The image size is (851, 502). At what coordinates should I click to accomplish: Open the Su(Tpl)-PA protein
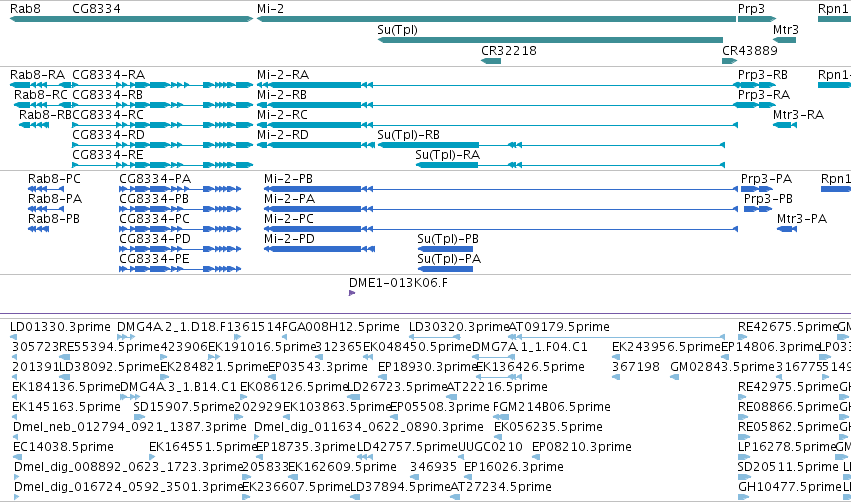point(446,269)
